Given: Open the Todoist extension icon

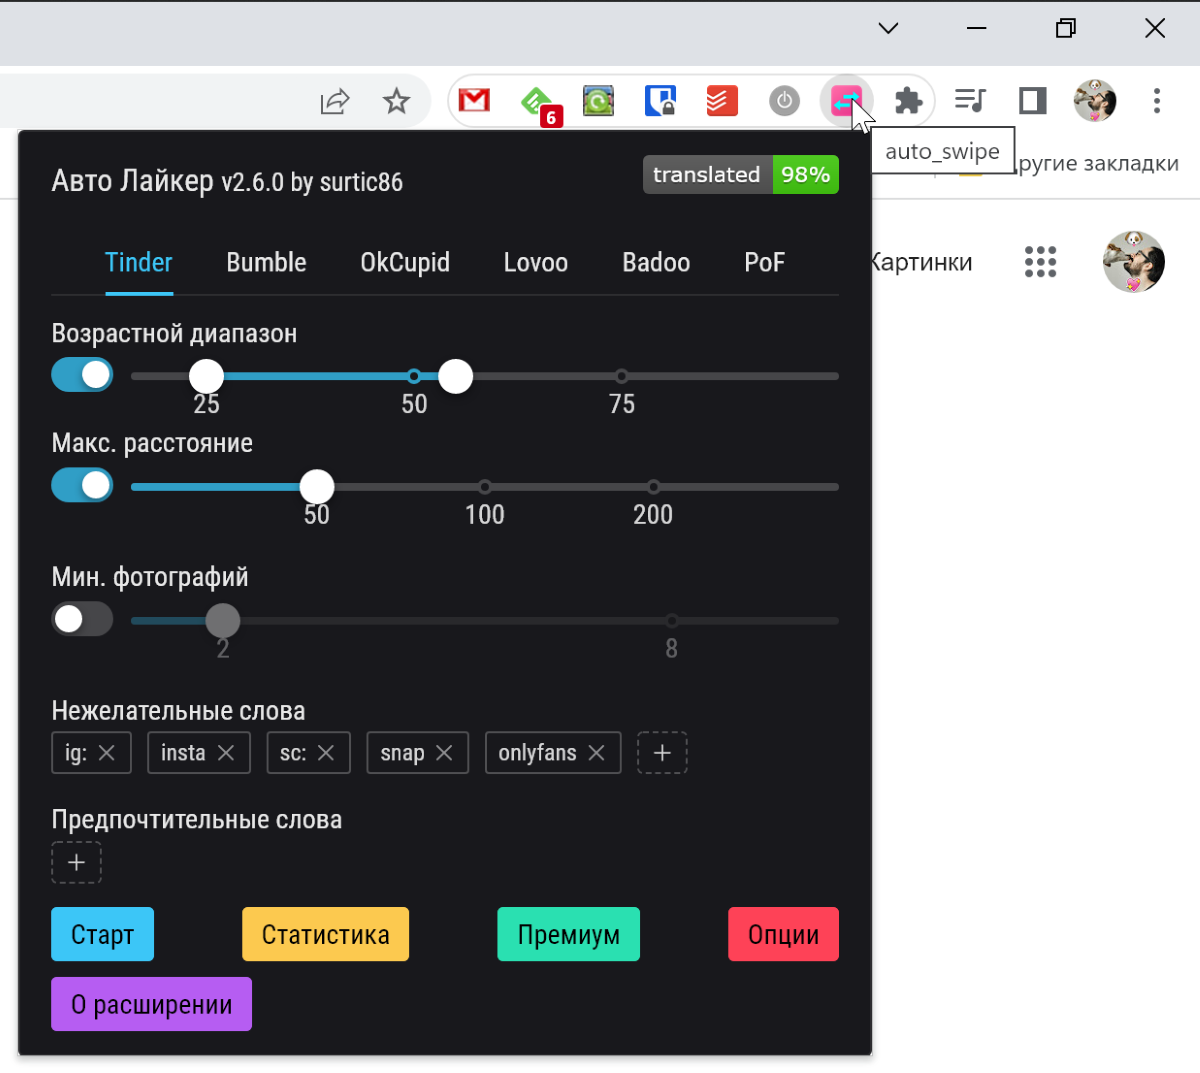Looking at the screenshot, I should (x=722, y=100).
